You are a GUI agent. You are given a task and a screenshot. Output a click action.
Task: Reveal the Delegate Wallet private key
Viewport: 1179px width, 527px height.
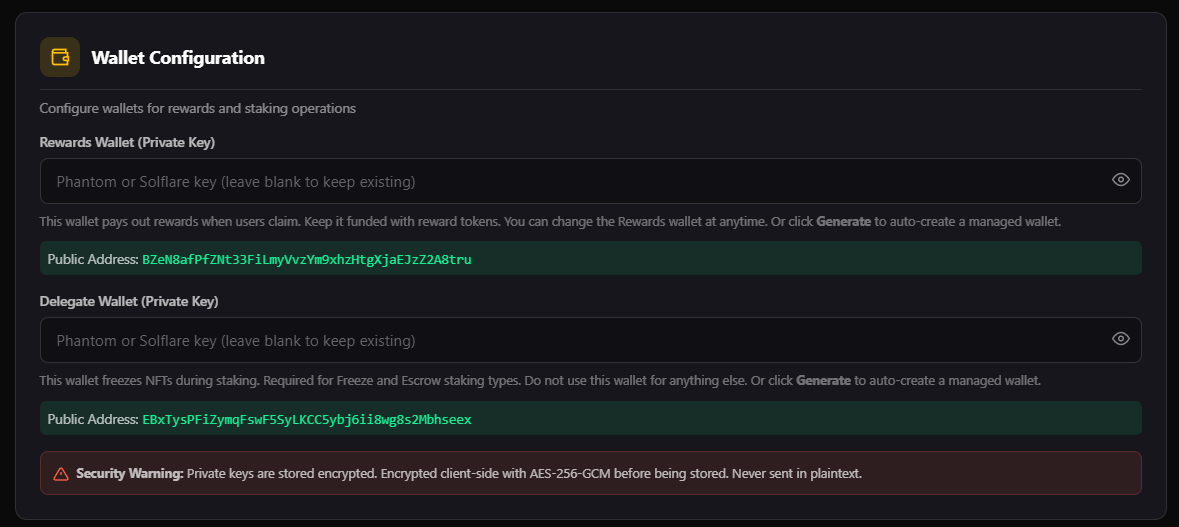click(1121, 339)
